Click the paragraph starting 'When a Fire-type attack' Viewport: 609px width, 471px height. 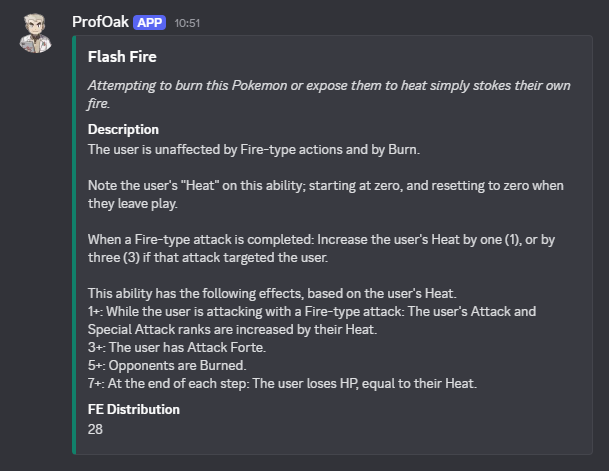(321, 249)
